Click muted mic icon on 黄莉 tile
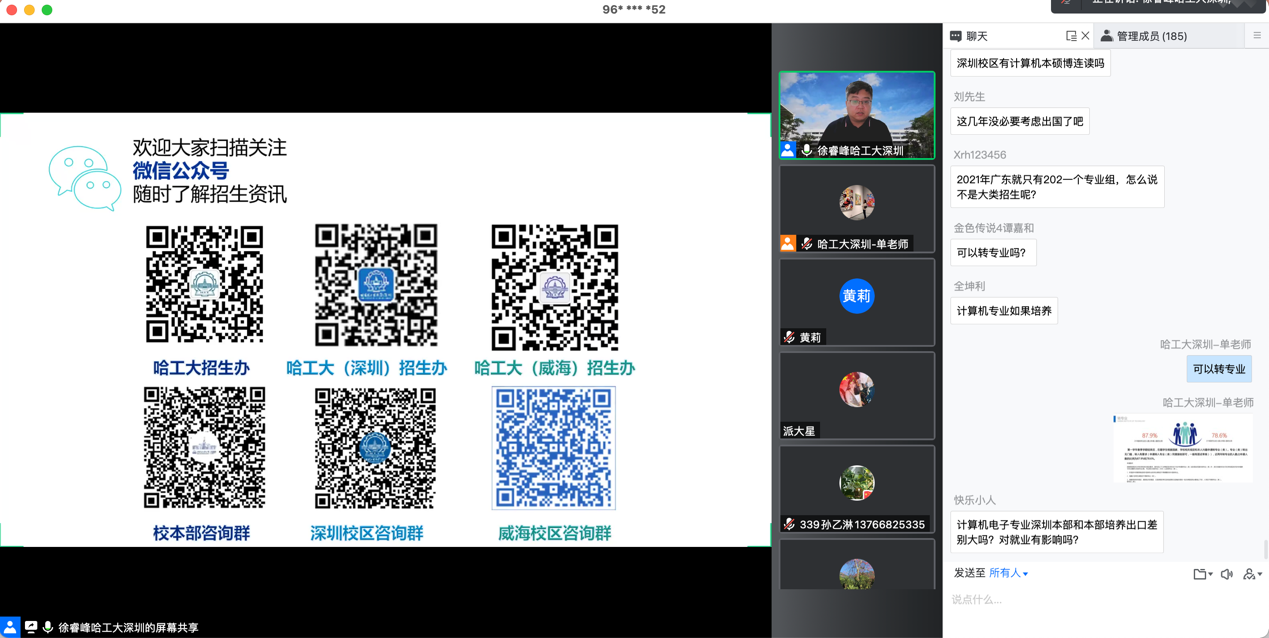This screenshot has width=1269, height=638. (789, 338)
